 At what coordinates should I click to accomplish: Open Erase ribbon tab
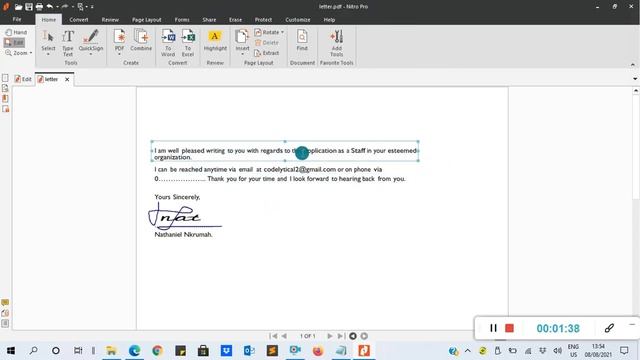click(236, 20)
